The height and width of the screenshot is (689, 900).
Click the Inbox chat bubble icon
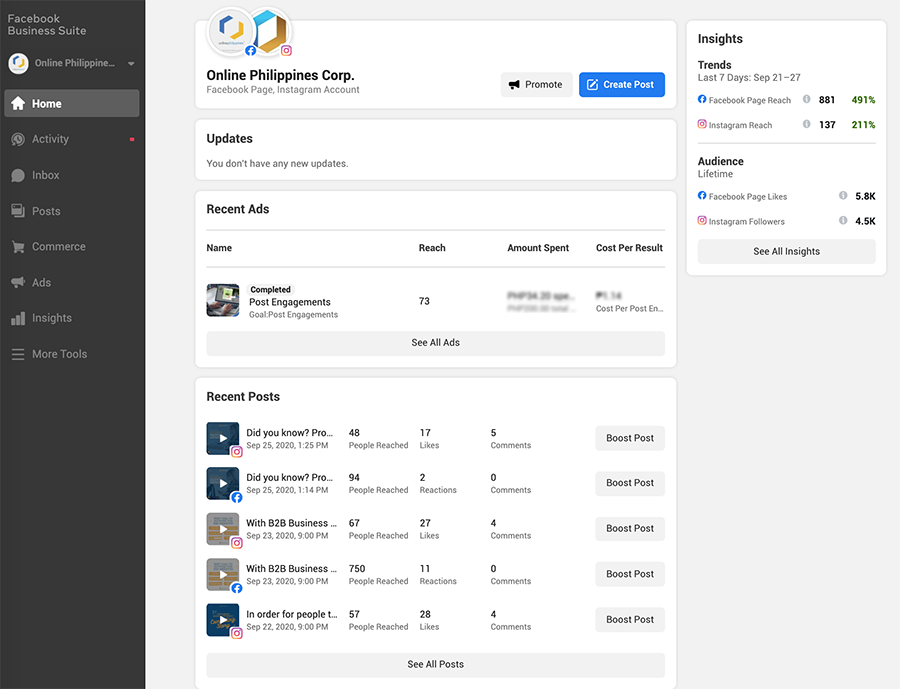click(18, 175)
